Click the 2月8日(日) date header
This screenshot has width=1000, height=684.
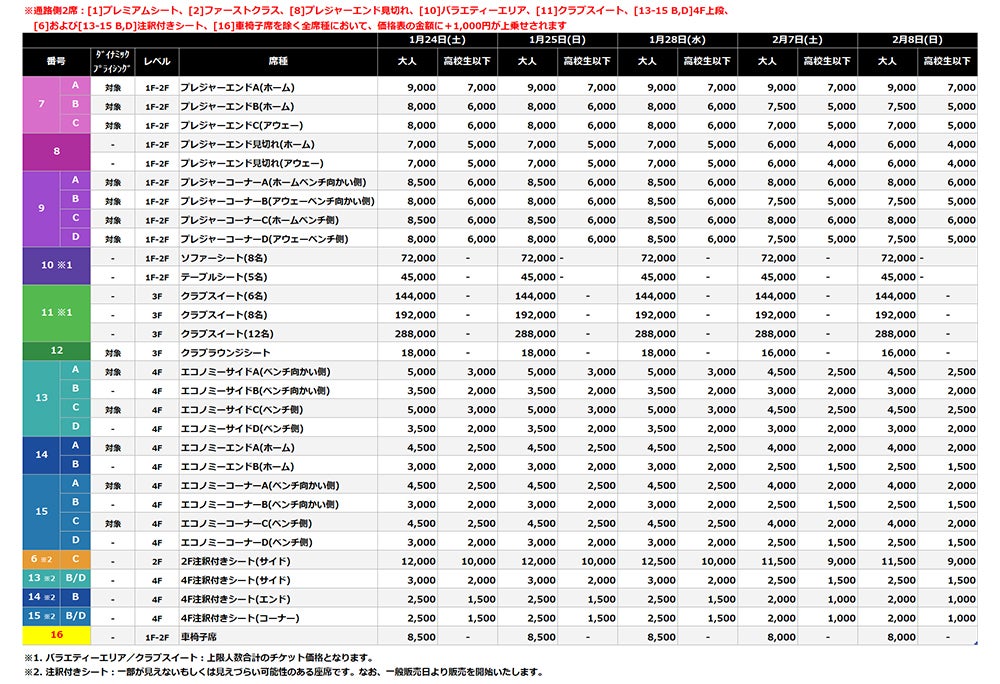(917, 40)
